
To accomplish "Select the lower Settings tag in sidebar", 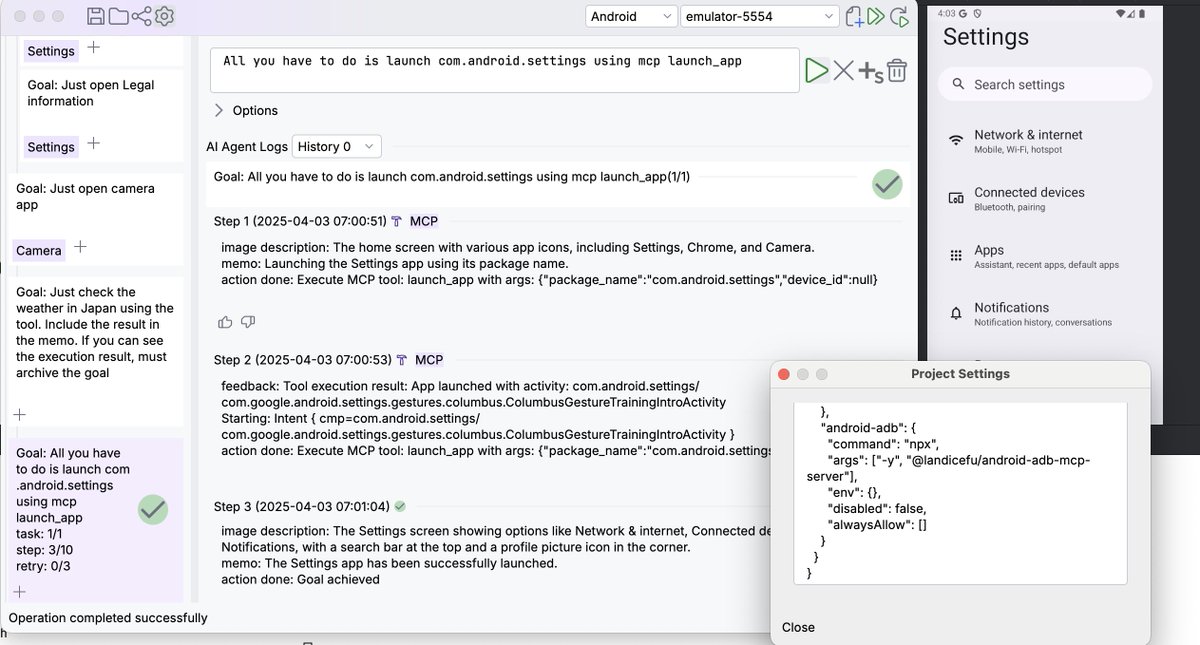I will tap(51, 147).
